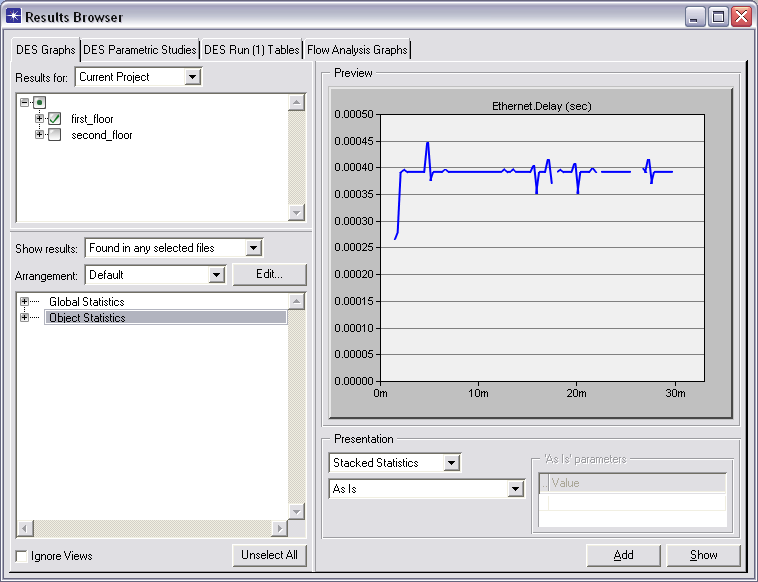Open the Arrangement dropdown

(216, 274)
